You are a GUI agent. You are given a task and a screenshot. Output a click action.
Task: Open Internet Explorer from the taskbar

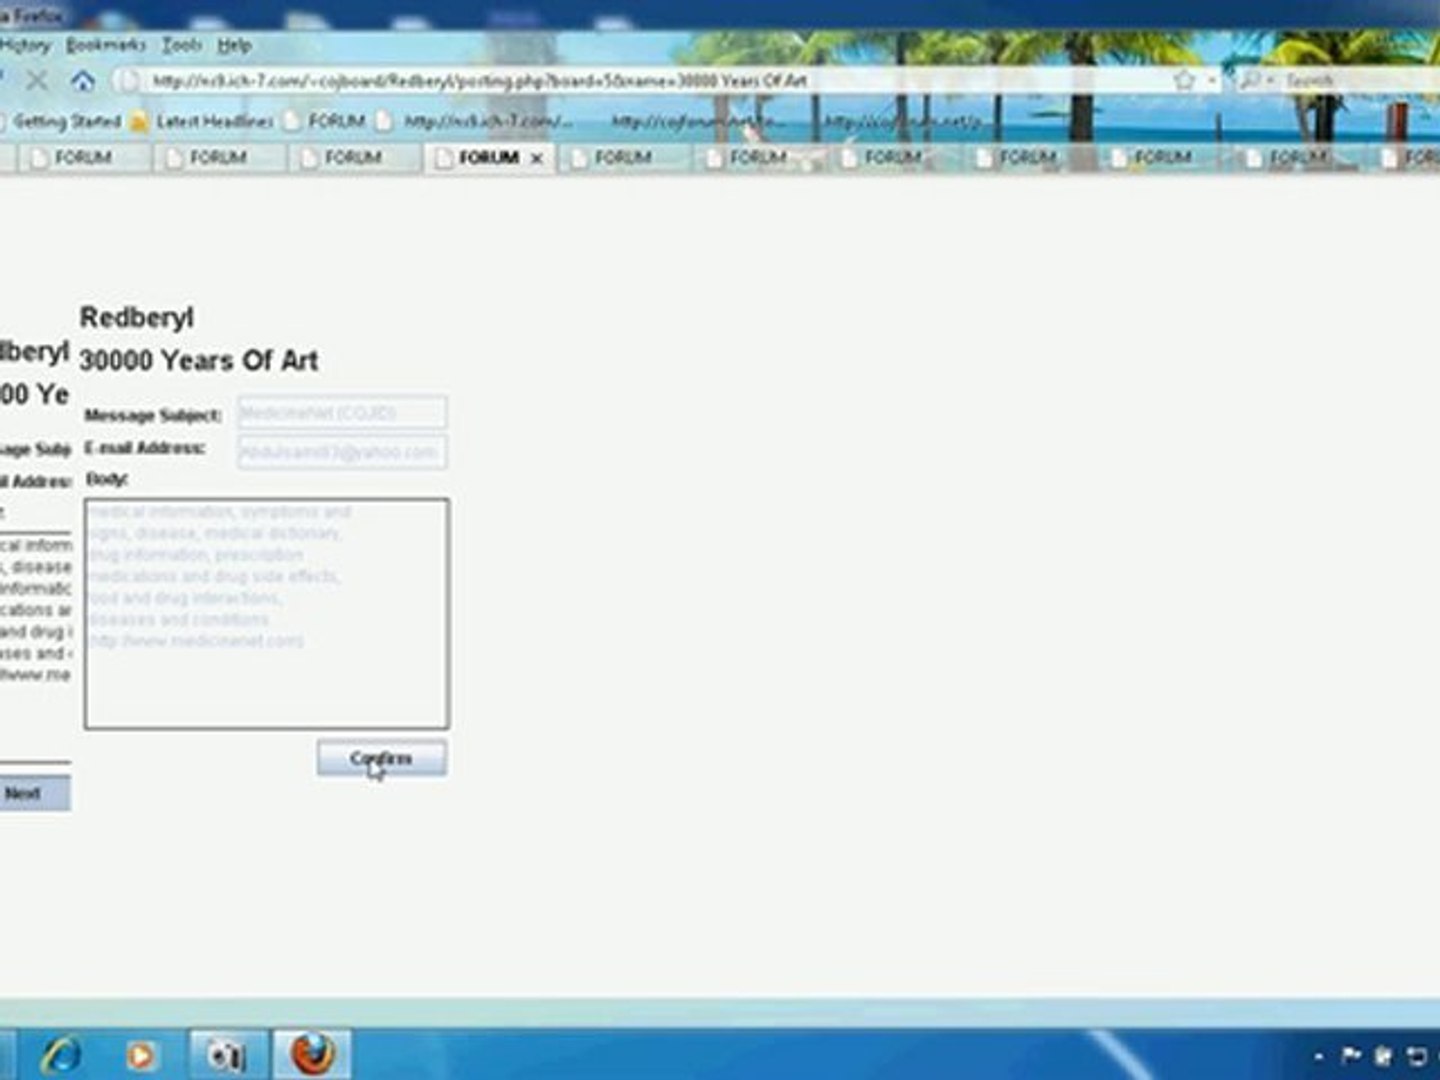pos(62,1054)
